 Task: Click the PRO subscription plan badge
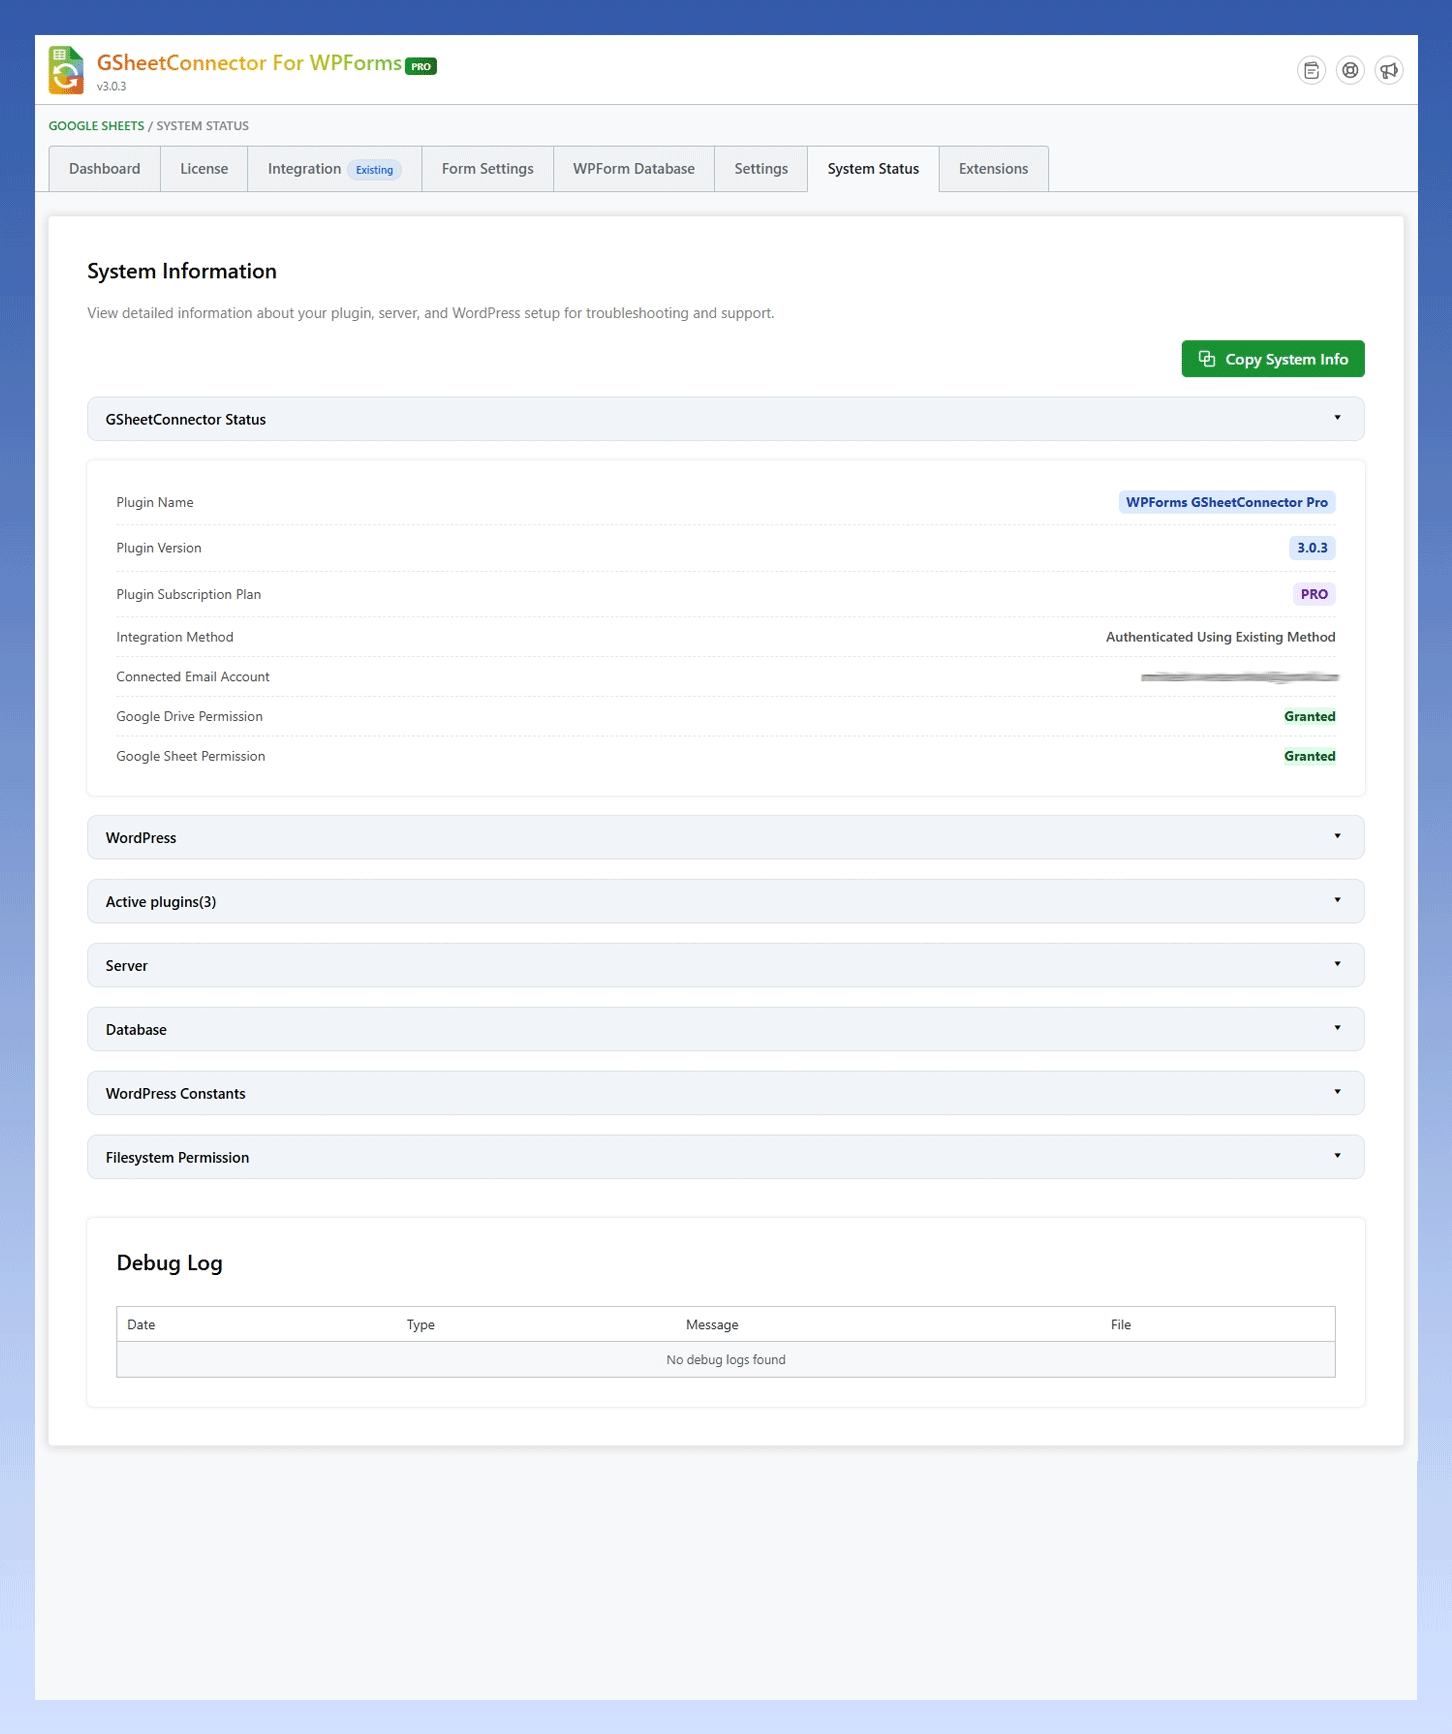tap(1314, 594)
